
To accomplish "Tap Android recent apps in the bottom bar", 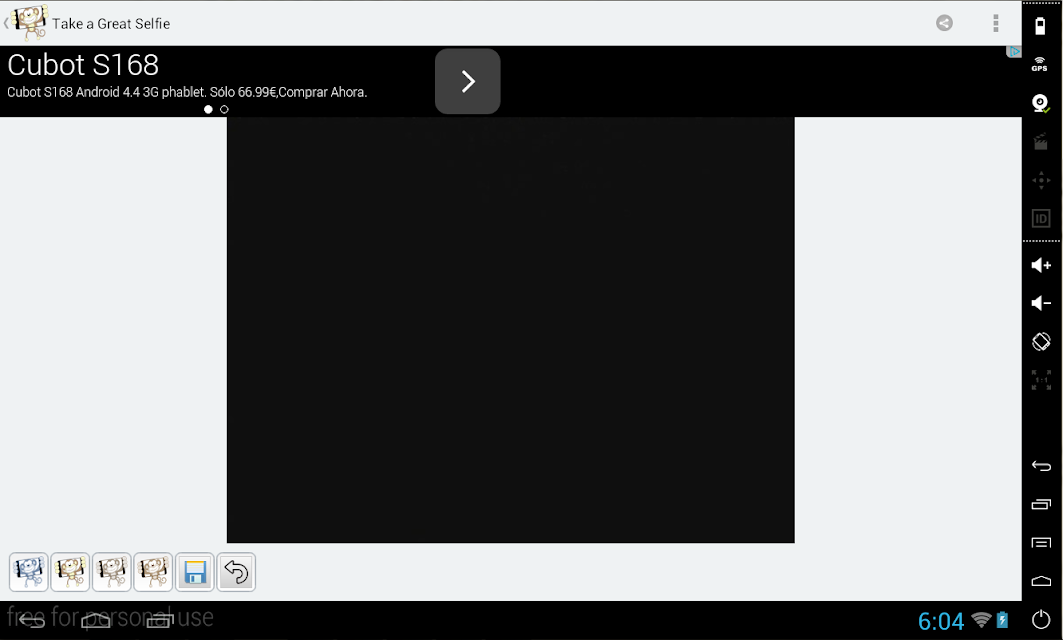I will pyautogui.click(x=160, y=620).
